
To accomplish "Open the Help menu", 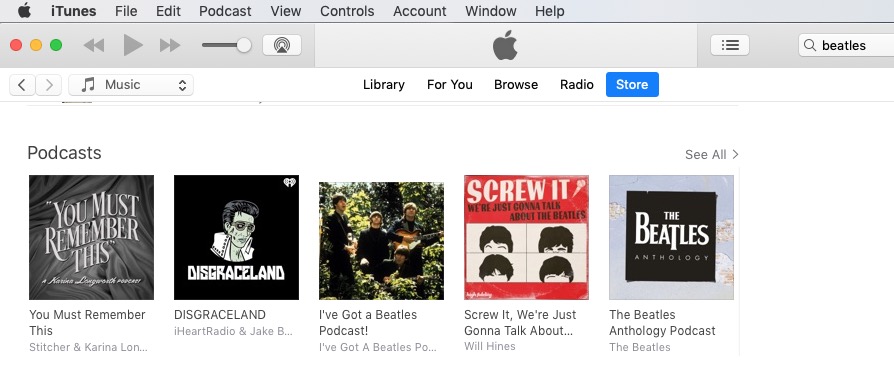I will click(550, 11).
